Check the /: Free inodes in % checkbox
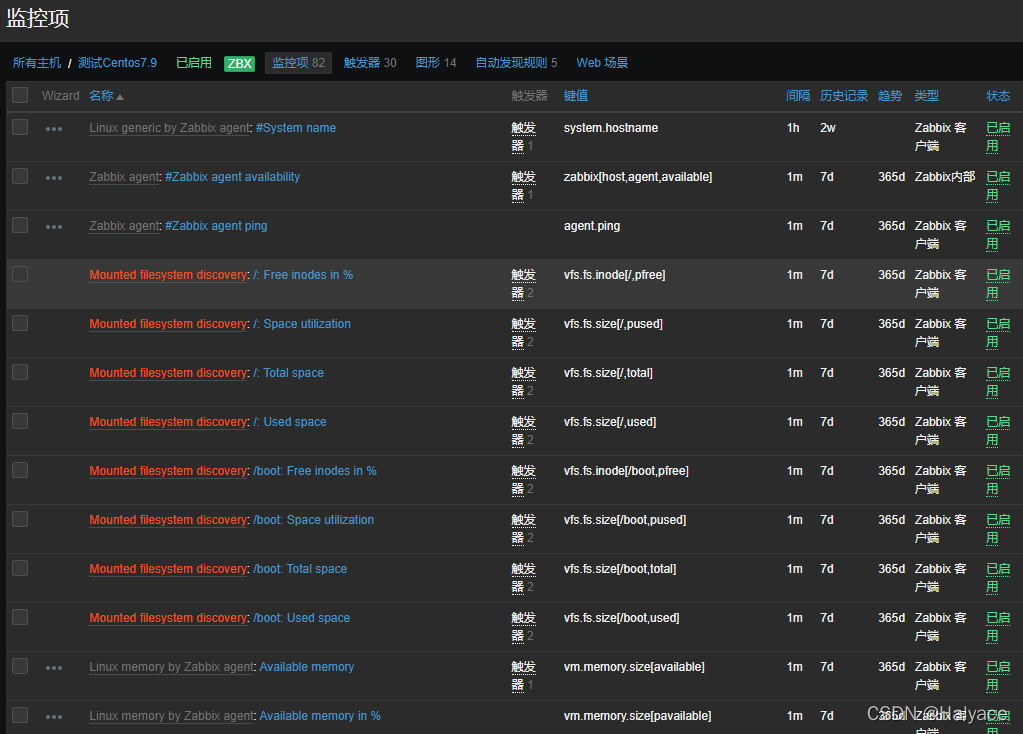 (x=20, y=274)
